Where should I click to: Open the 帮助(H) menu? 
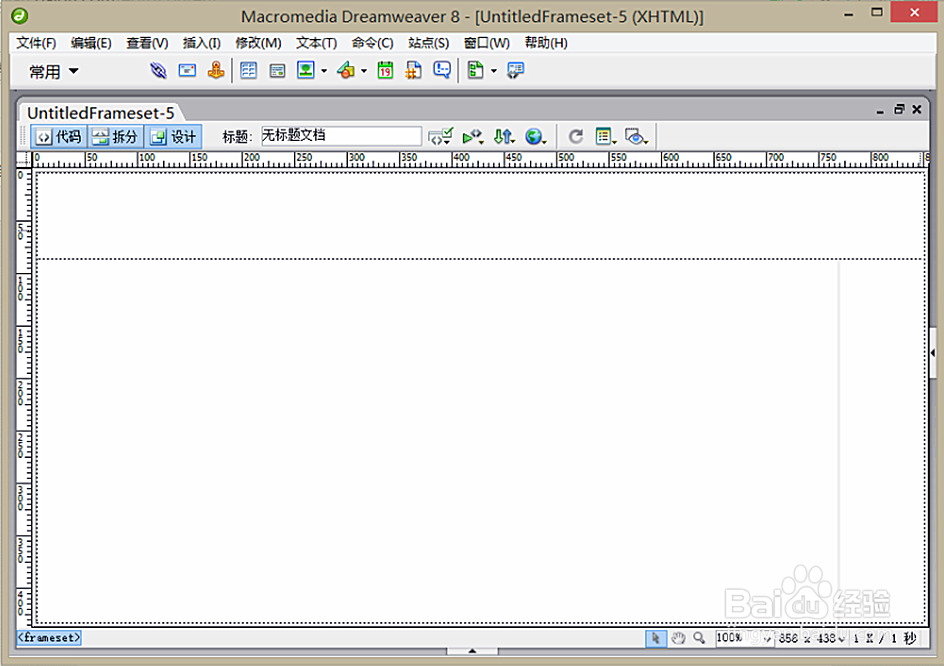(x=546, y=43)
